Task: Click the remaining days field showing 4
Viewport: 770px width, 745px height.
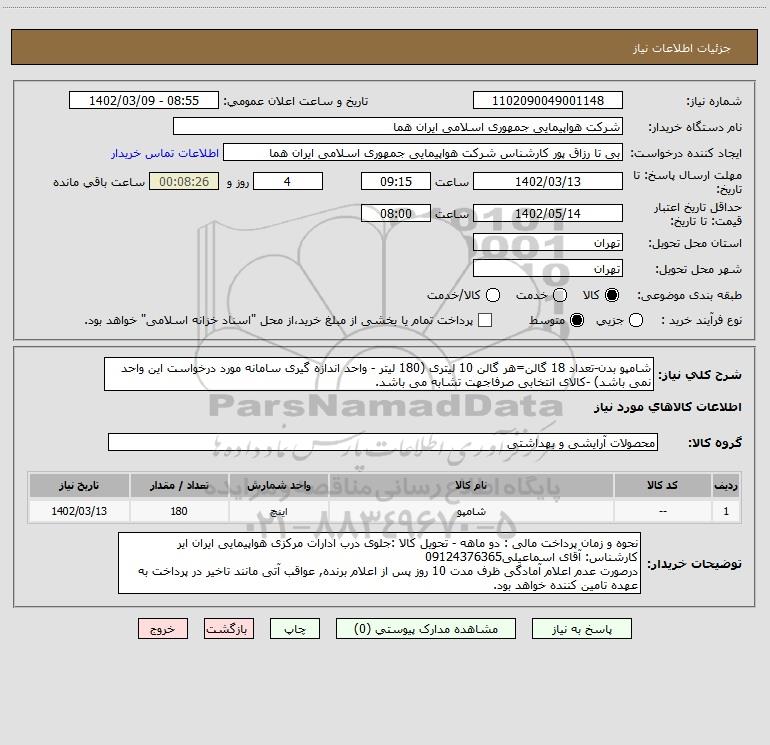Action: 288,181
